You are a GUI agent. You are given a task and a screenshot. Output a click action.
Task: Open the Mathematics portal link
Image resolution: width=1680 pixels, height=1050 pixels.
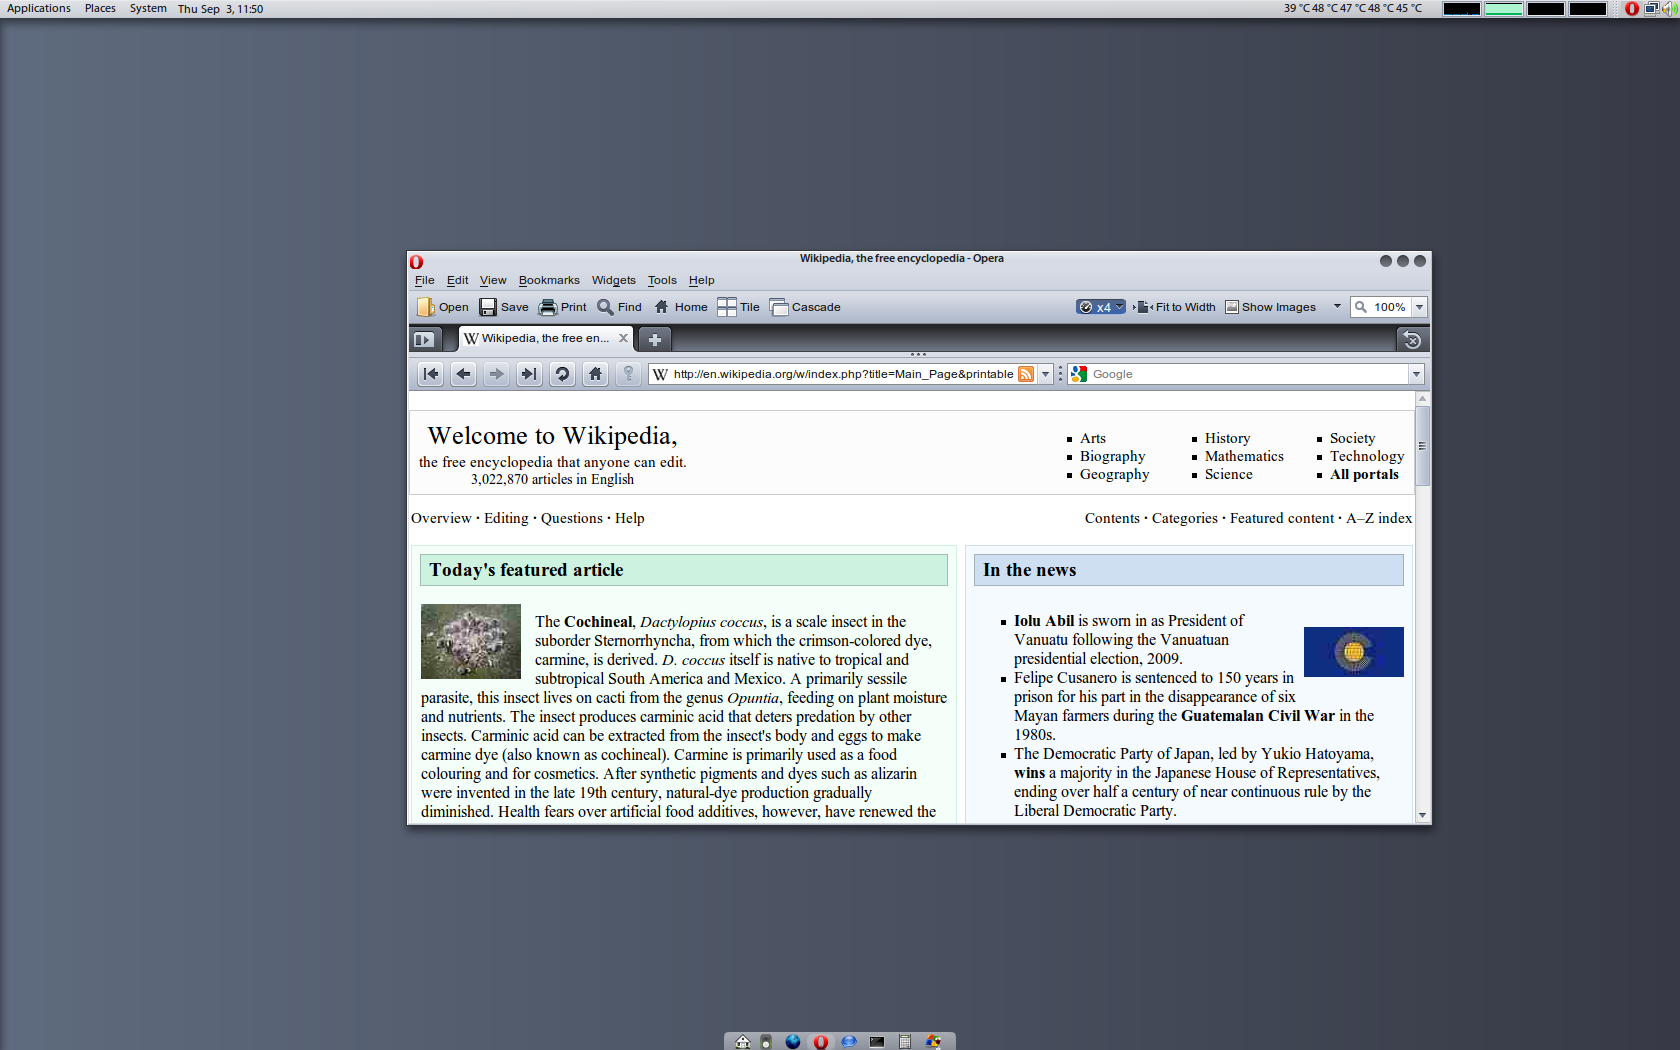tap(1244, 456)
